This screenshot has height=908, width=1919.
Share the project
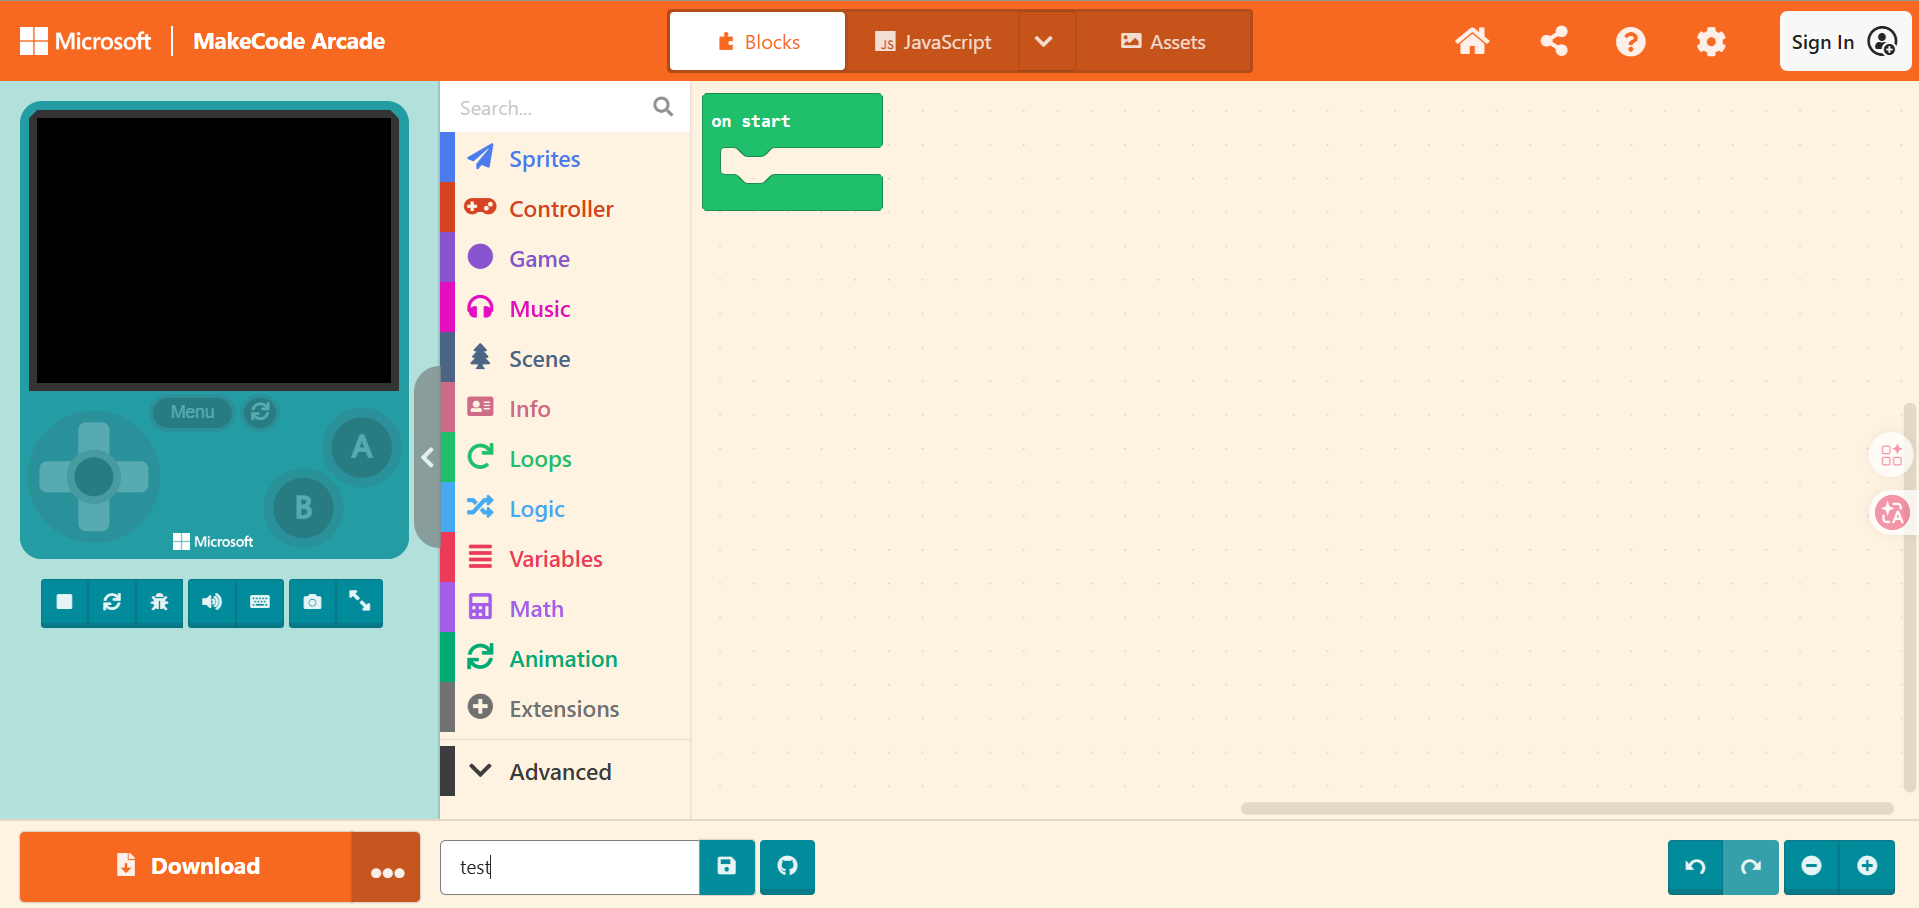click(x=1554, y=42)
